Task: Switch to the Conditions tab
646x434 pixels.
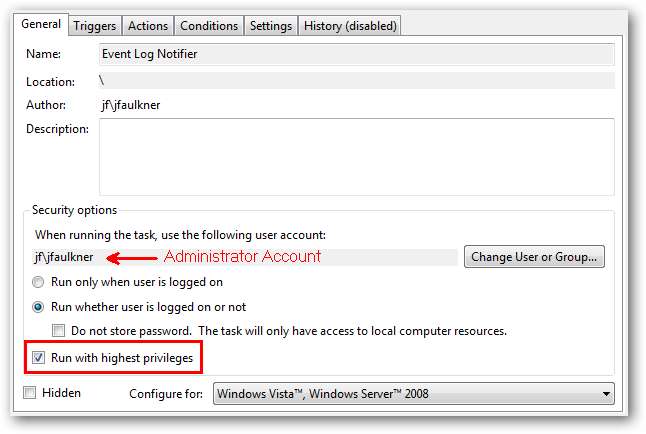Action: tap(208, 26)
